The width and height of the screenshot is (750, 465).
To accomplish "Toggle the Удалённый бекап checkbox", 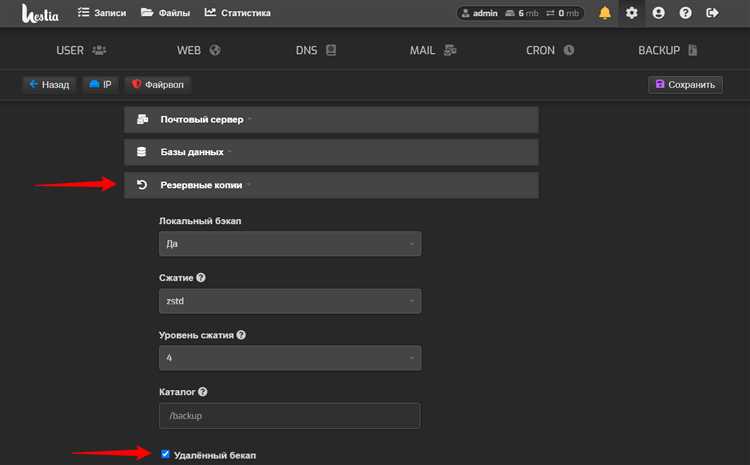I will (x=165, y=454).
